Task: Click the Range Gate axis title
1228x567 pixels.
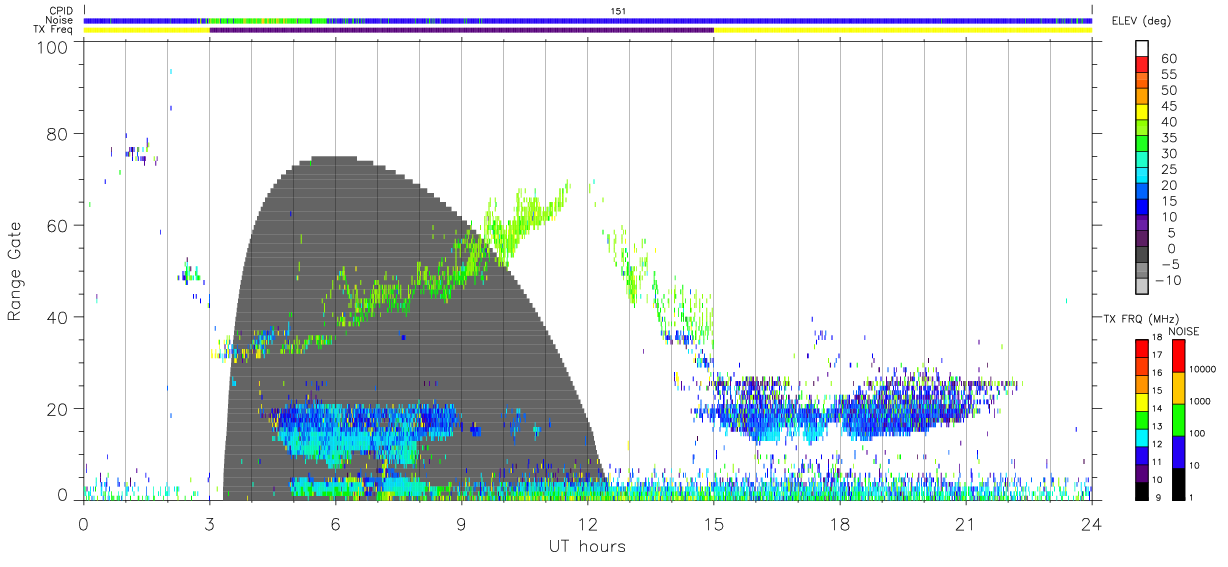Action: (16, 272)
